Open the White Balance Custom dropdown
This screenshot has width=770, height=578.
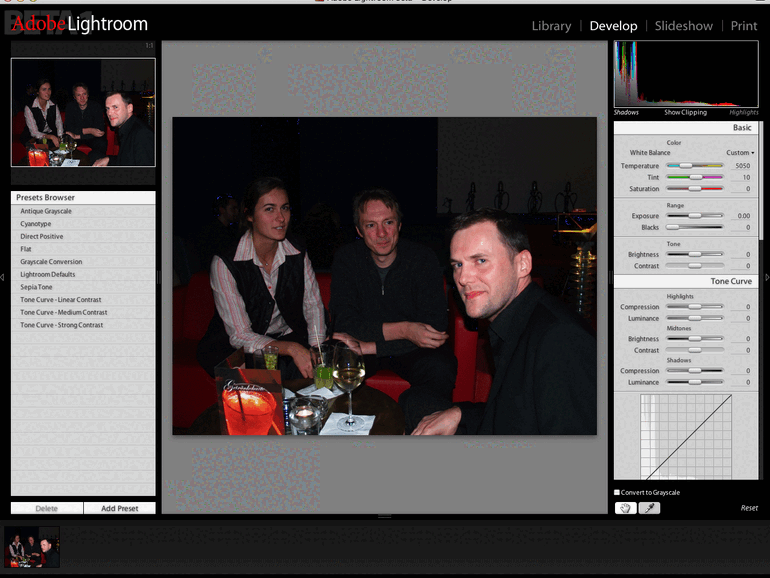click(x=740, y=153)
